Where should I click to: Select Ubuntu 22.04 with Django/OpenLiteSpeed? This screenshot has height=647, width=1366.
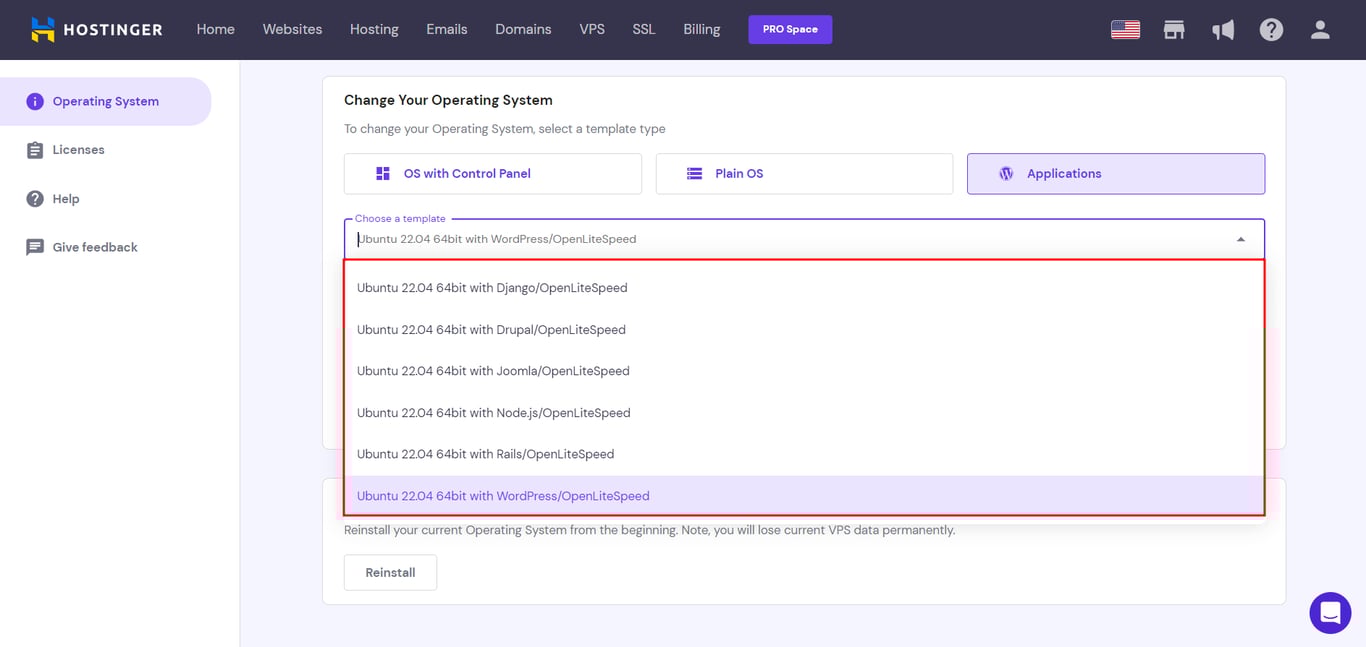tap(493, 287)
